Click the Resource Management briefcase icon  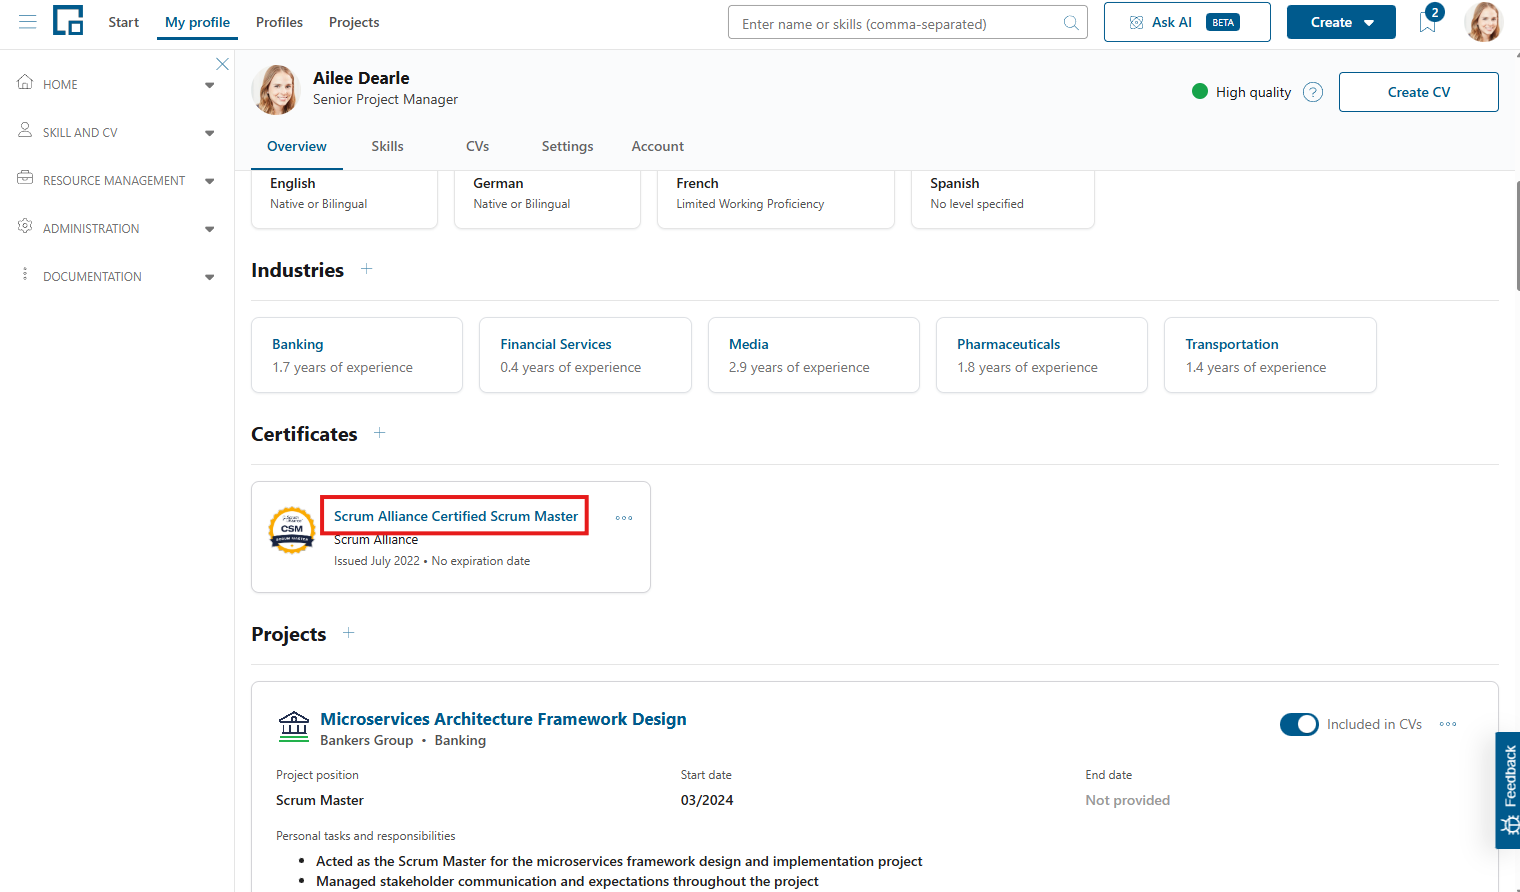25,179
